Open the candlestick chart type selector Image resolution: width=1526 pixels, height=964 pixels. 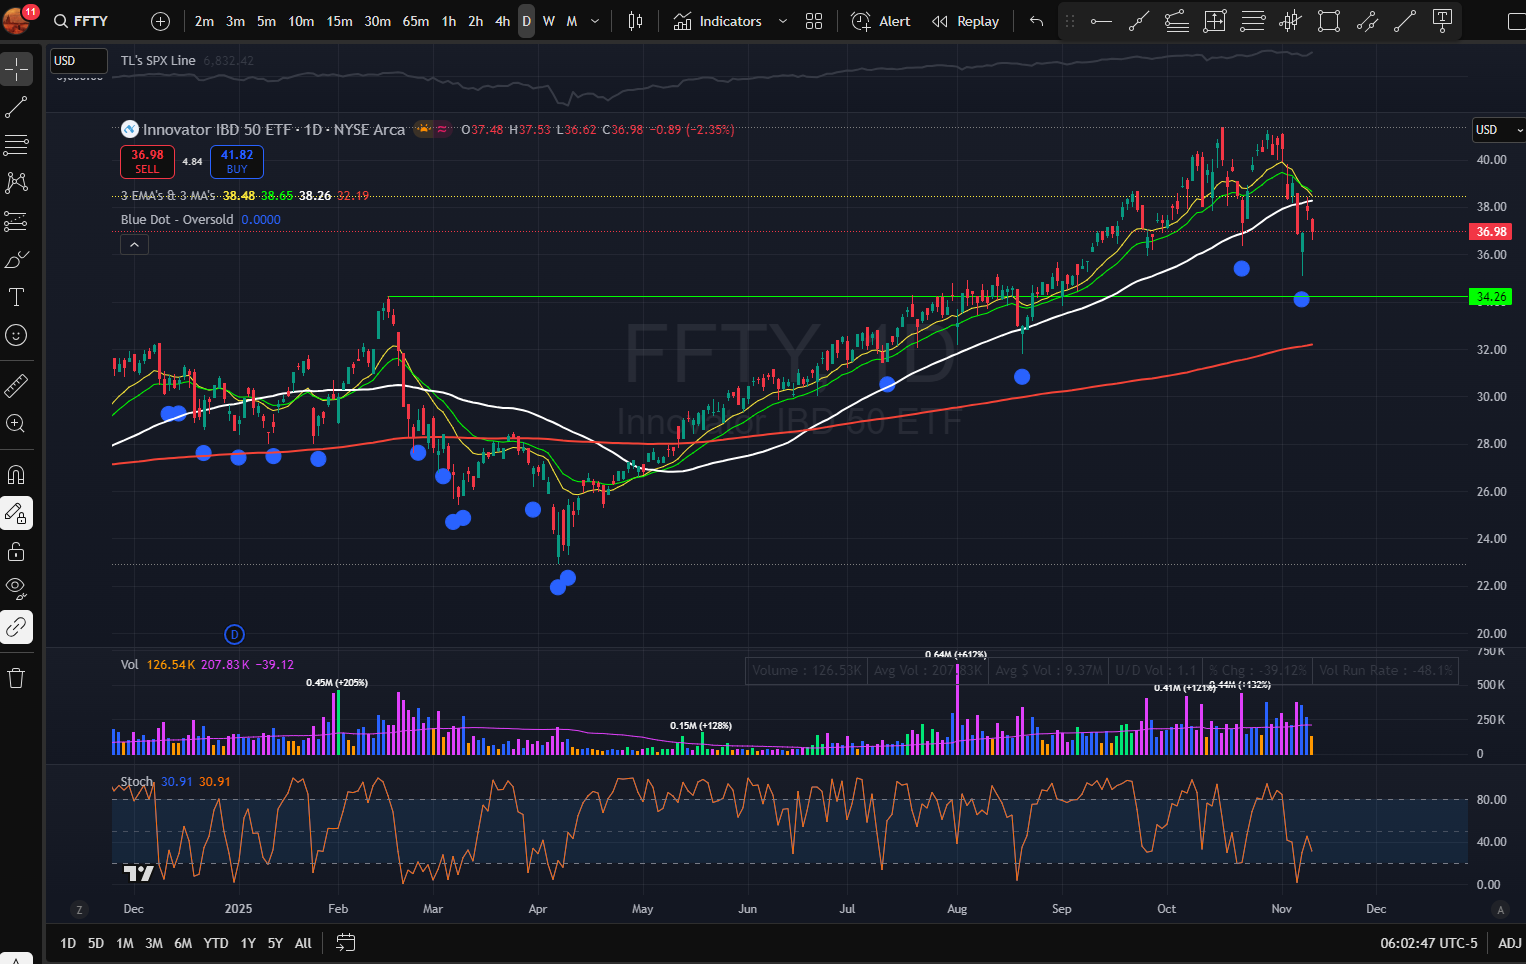(635, 21)
